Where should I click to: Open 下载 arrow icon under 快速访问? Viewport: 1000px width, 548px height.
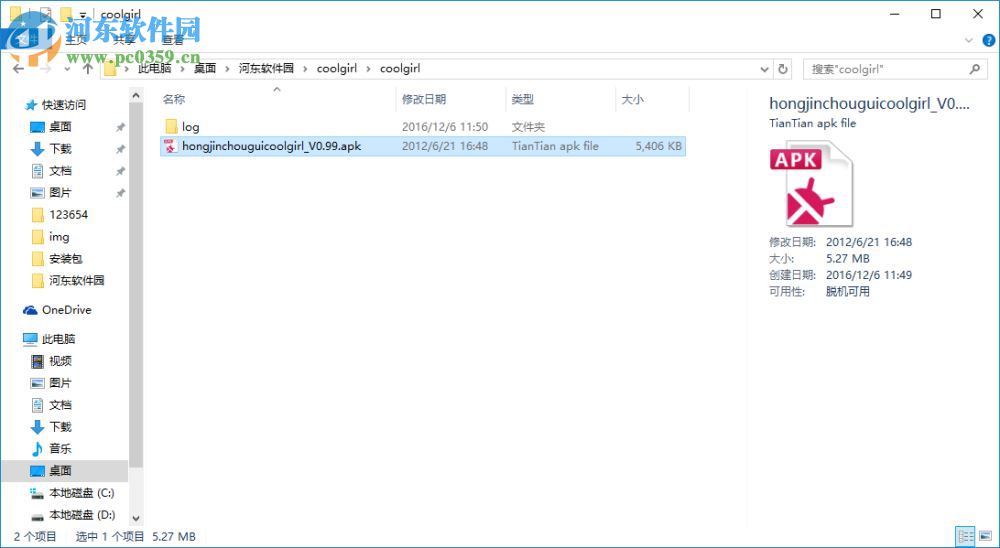(x=38, y=149)
